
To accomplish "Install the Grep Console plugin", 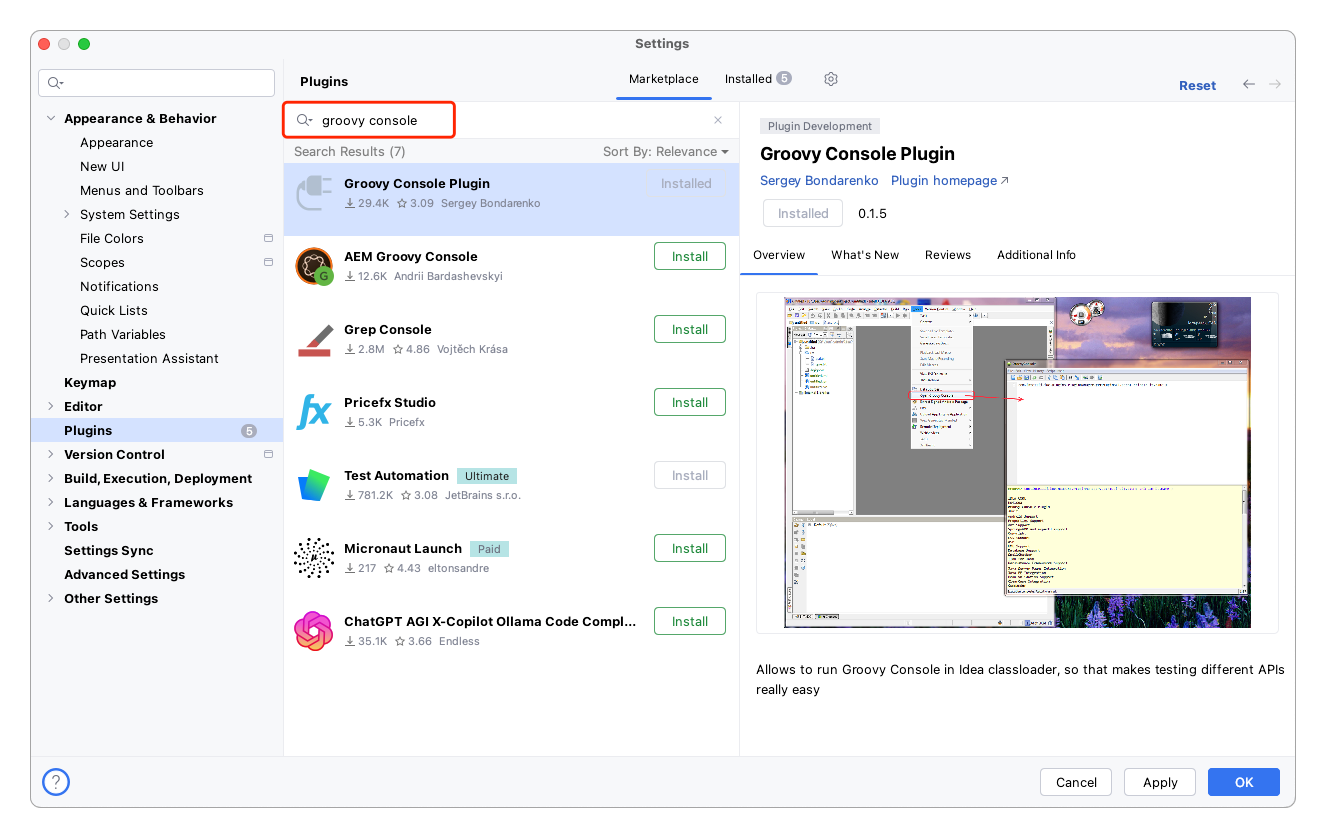I will 690,329.
